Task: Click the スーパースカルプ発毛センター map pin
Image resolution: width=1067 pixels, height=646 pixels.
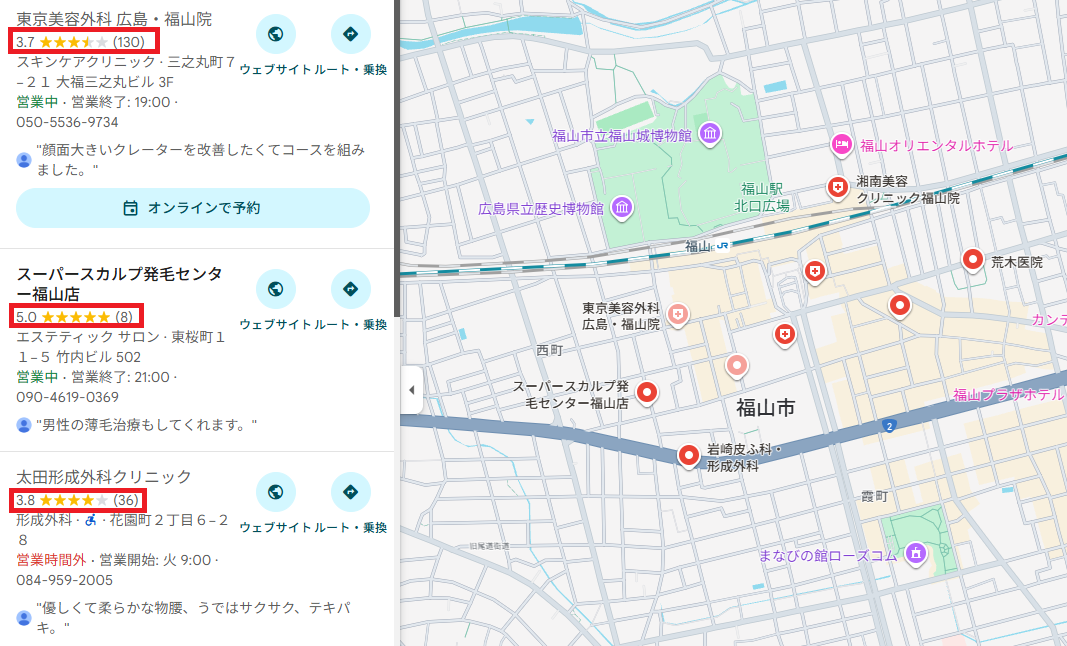Action: (647, 392)
